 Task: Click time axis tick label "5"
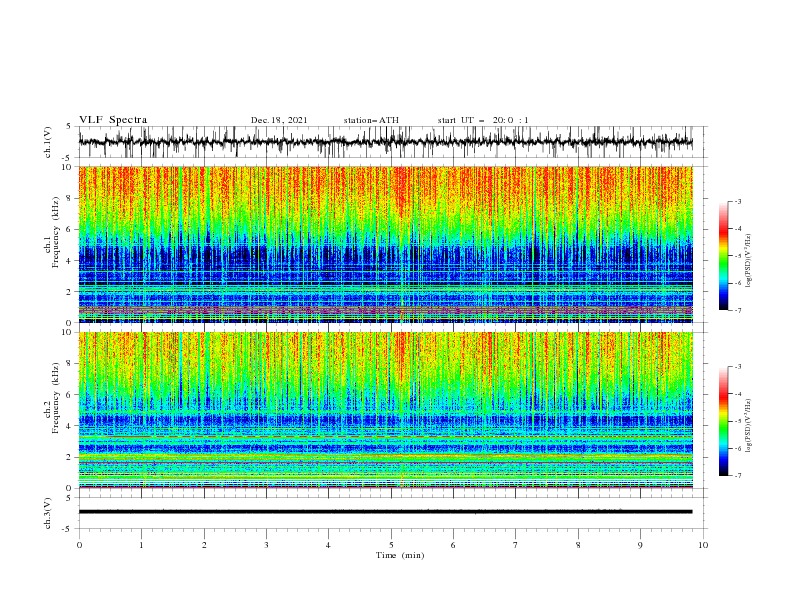pyautogui.click(x=391, y=545)
